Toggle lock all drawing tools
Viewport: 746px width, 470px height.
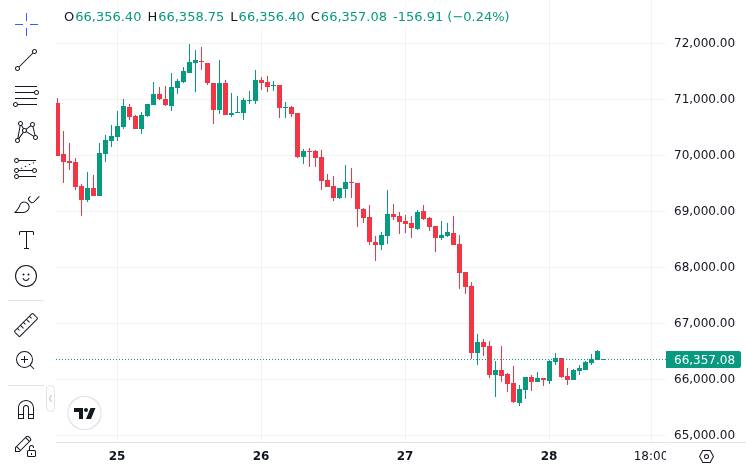(26, 446)
